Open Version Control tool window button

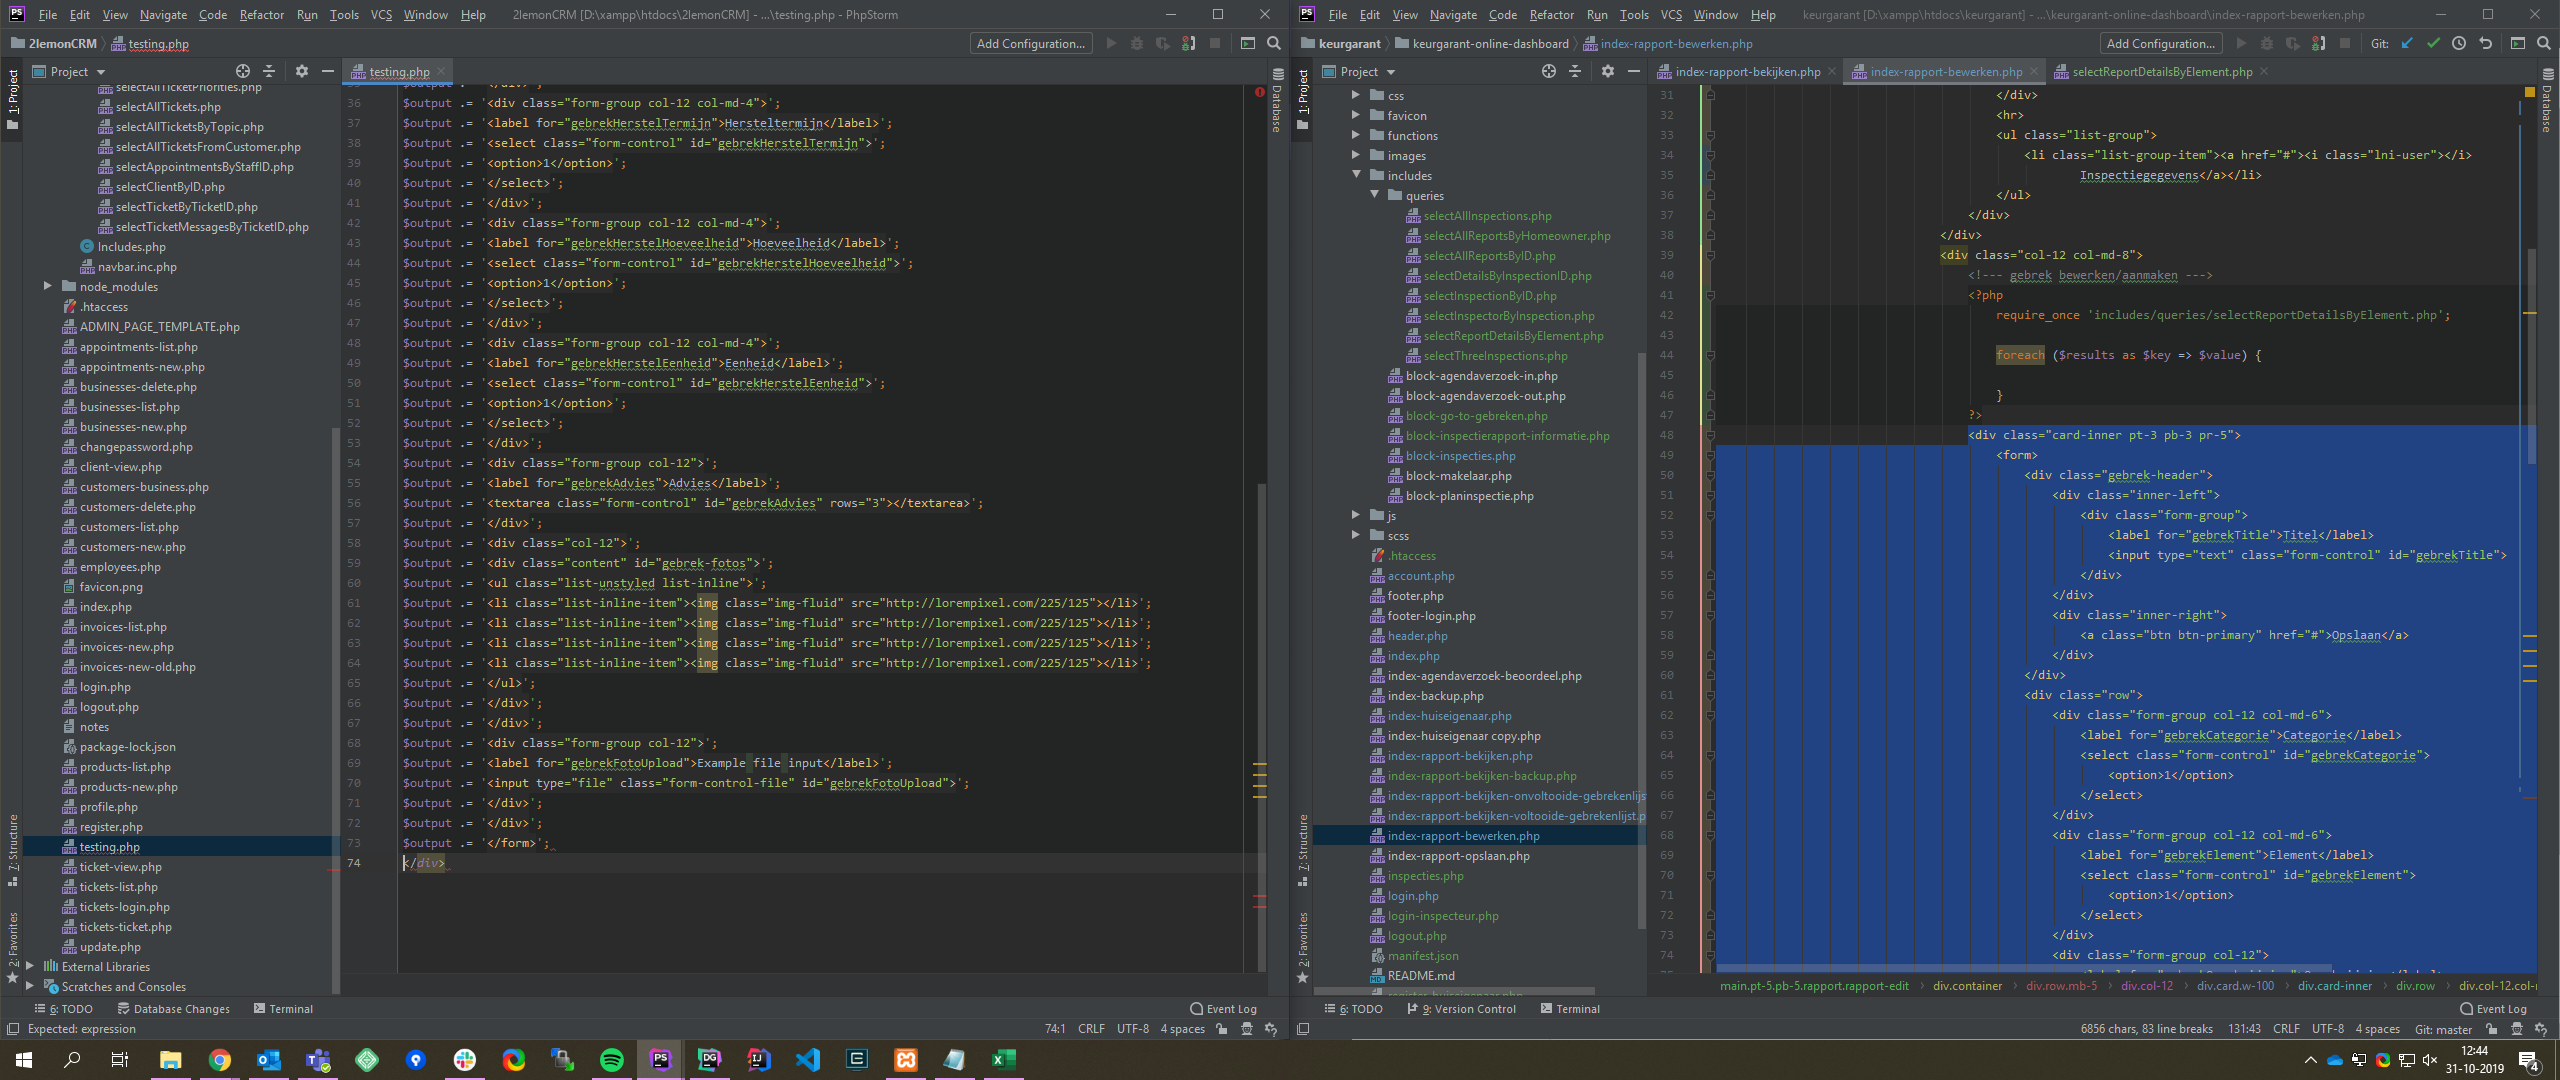tap(1461, 1009)
